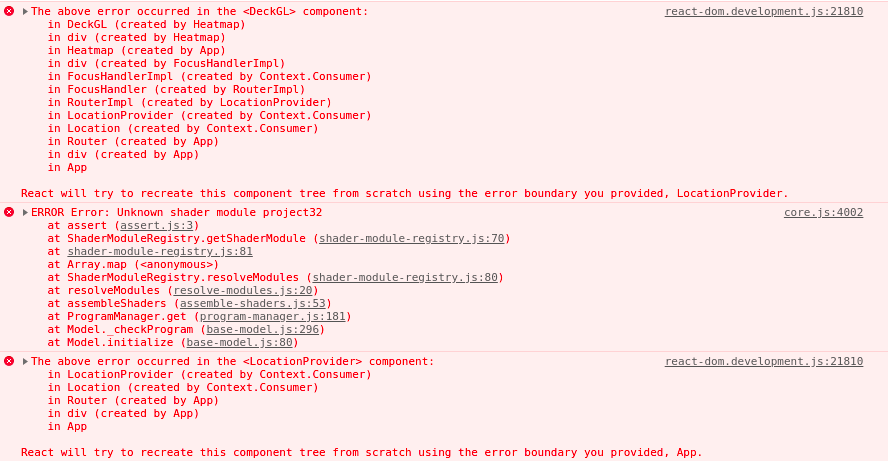Screen dimensions: 888x461
Task: Open the assemble-shaders.js:53 link
Action: click(x=253, y=304)
